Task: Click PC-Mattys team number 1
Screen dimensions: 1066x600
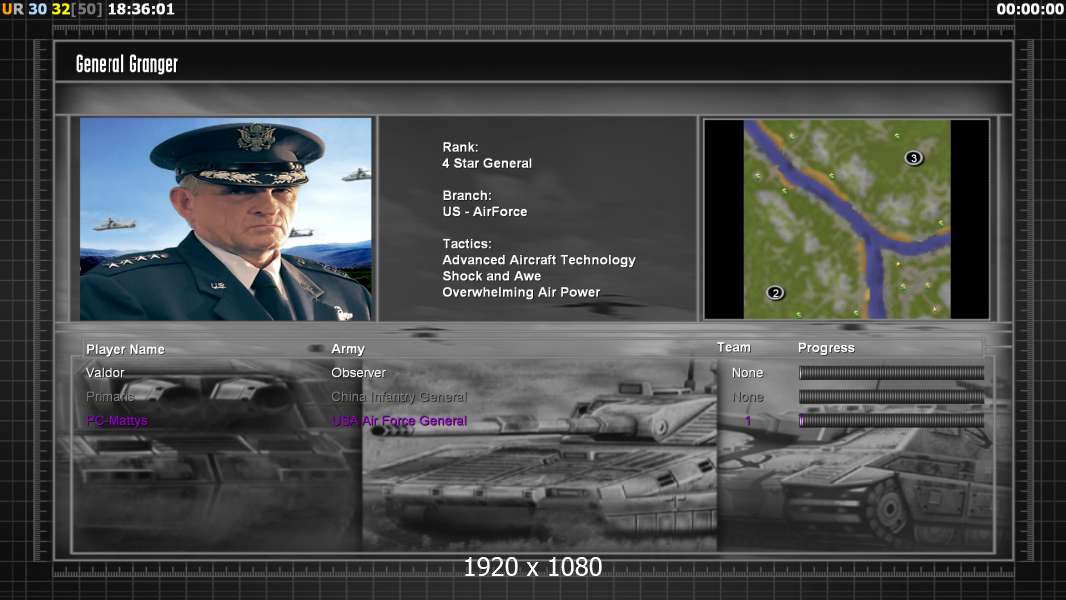Action: pos(748,421)
